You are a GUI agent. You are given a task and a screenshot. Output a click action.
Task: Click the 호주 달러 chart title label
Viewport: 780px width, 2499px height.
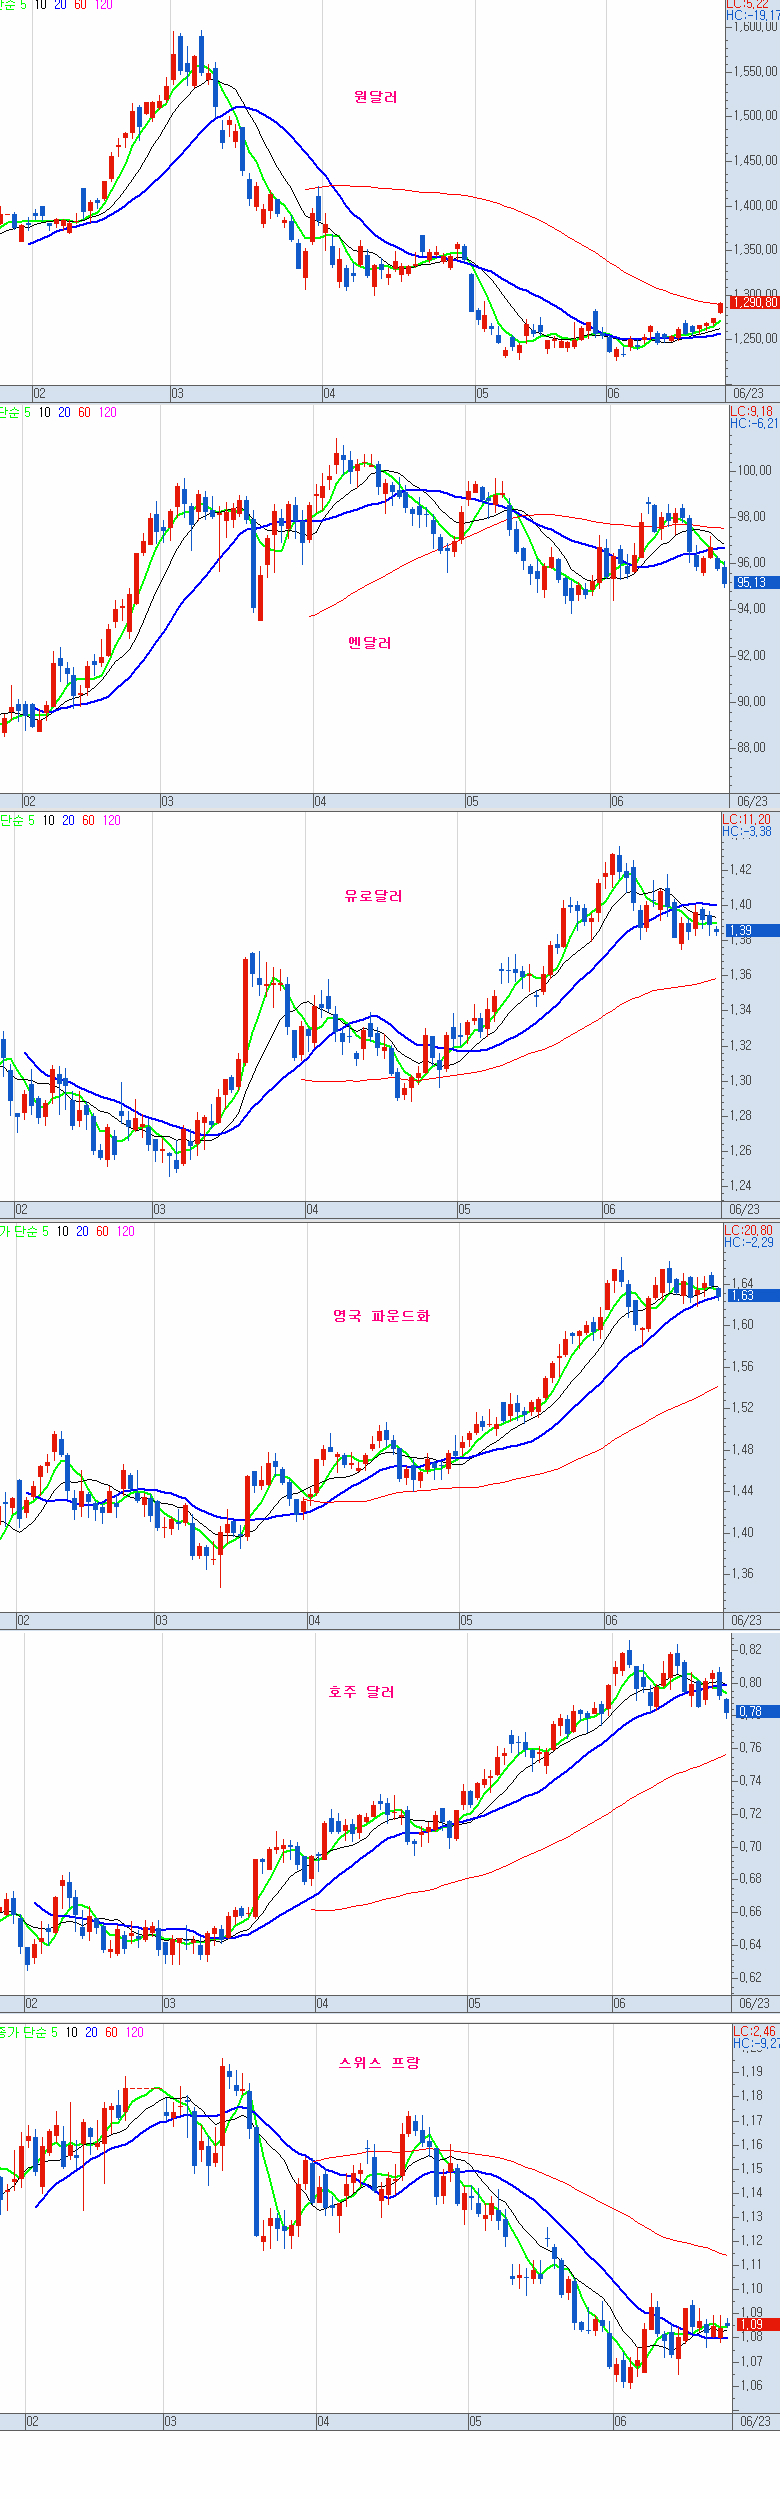point(362,1692)
